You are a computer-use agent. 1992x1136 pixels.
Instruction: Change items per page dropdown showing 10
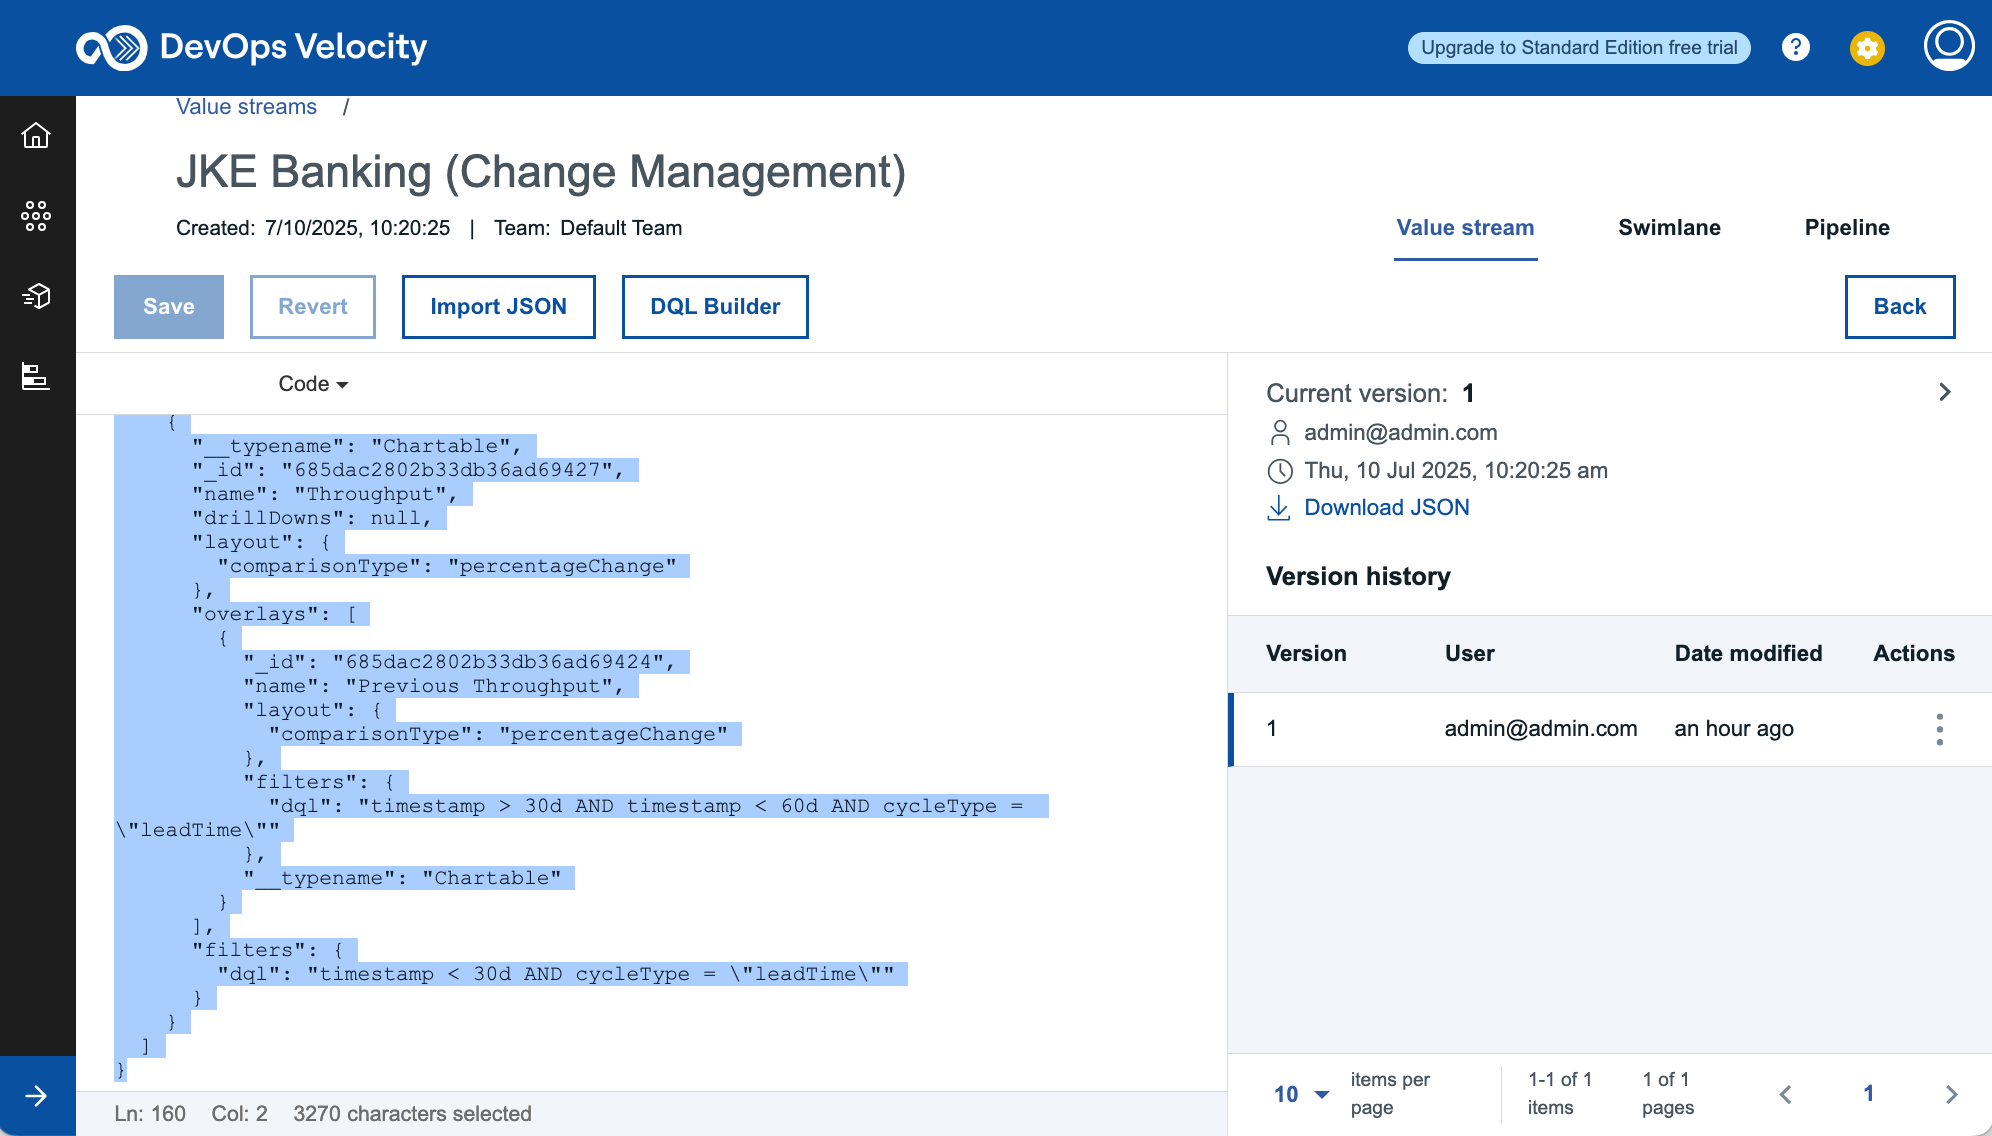[1301, 1094]
